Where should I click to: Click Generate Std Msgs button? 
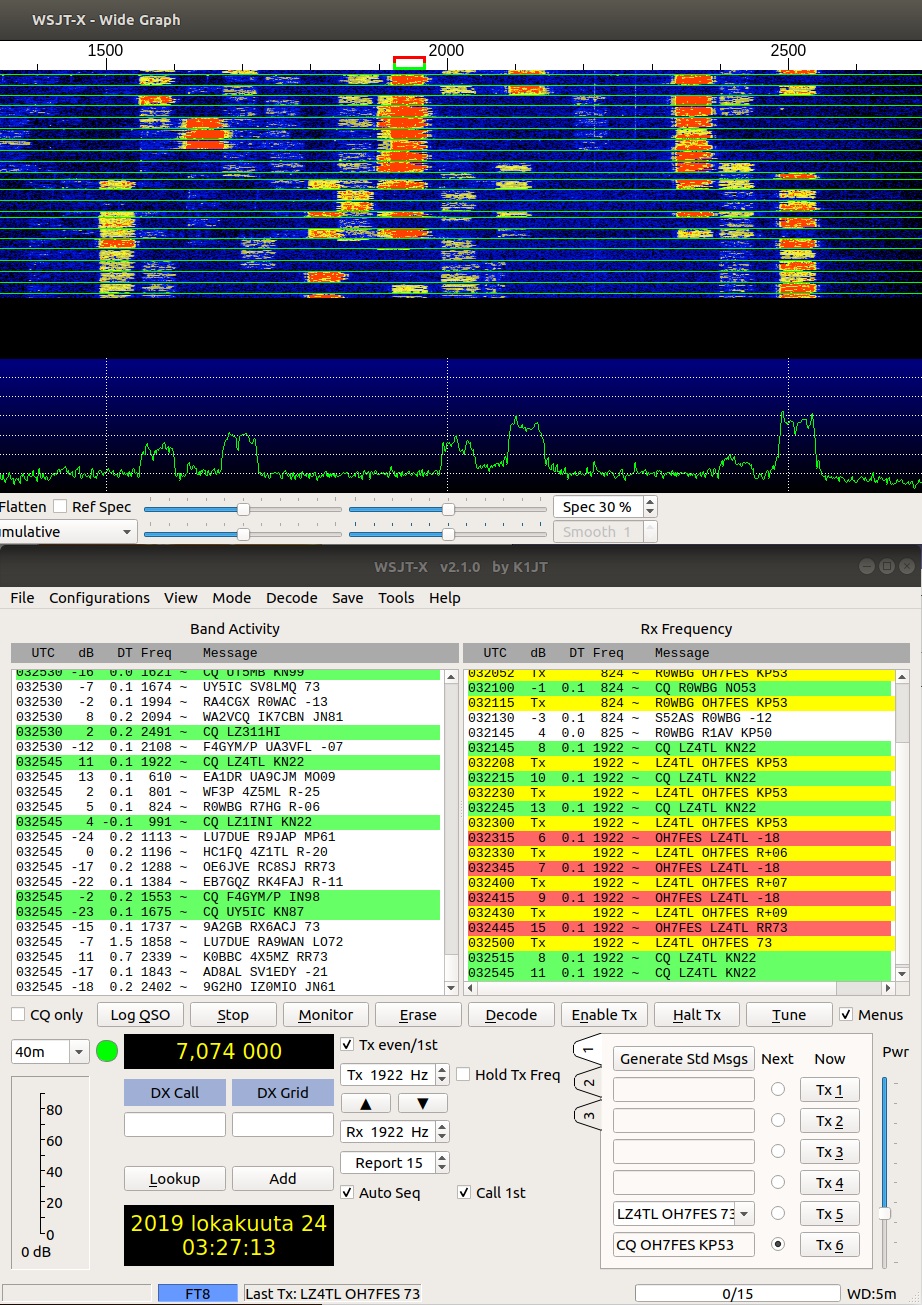pyautogui.click(x=684, y=1059)
